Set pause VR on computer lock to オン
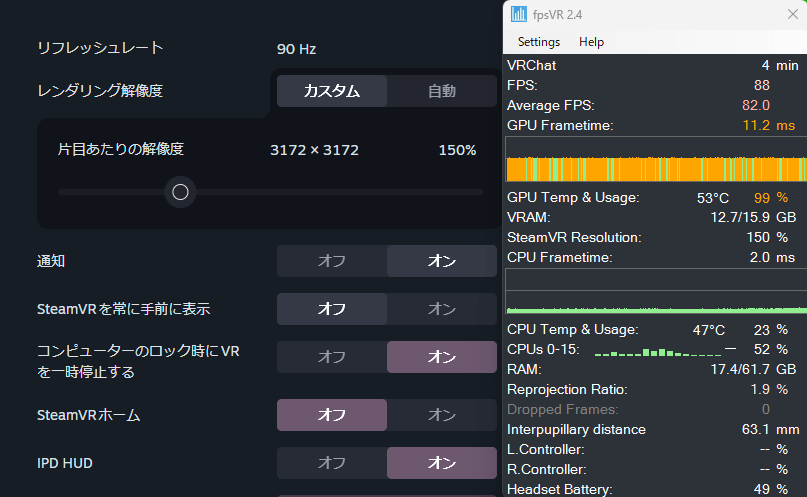The width and height of the screenshot is (807, 497). 441,357
